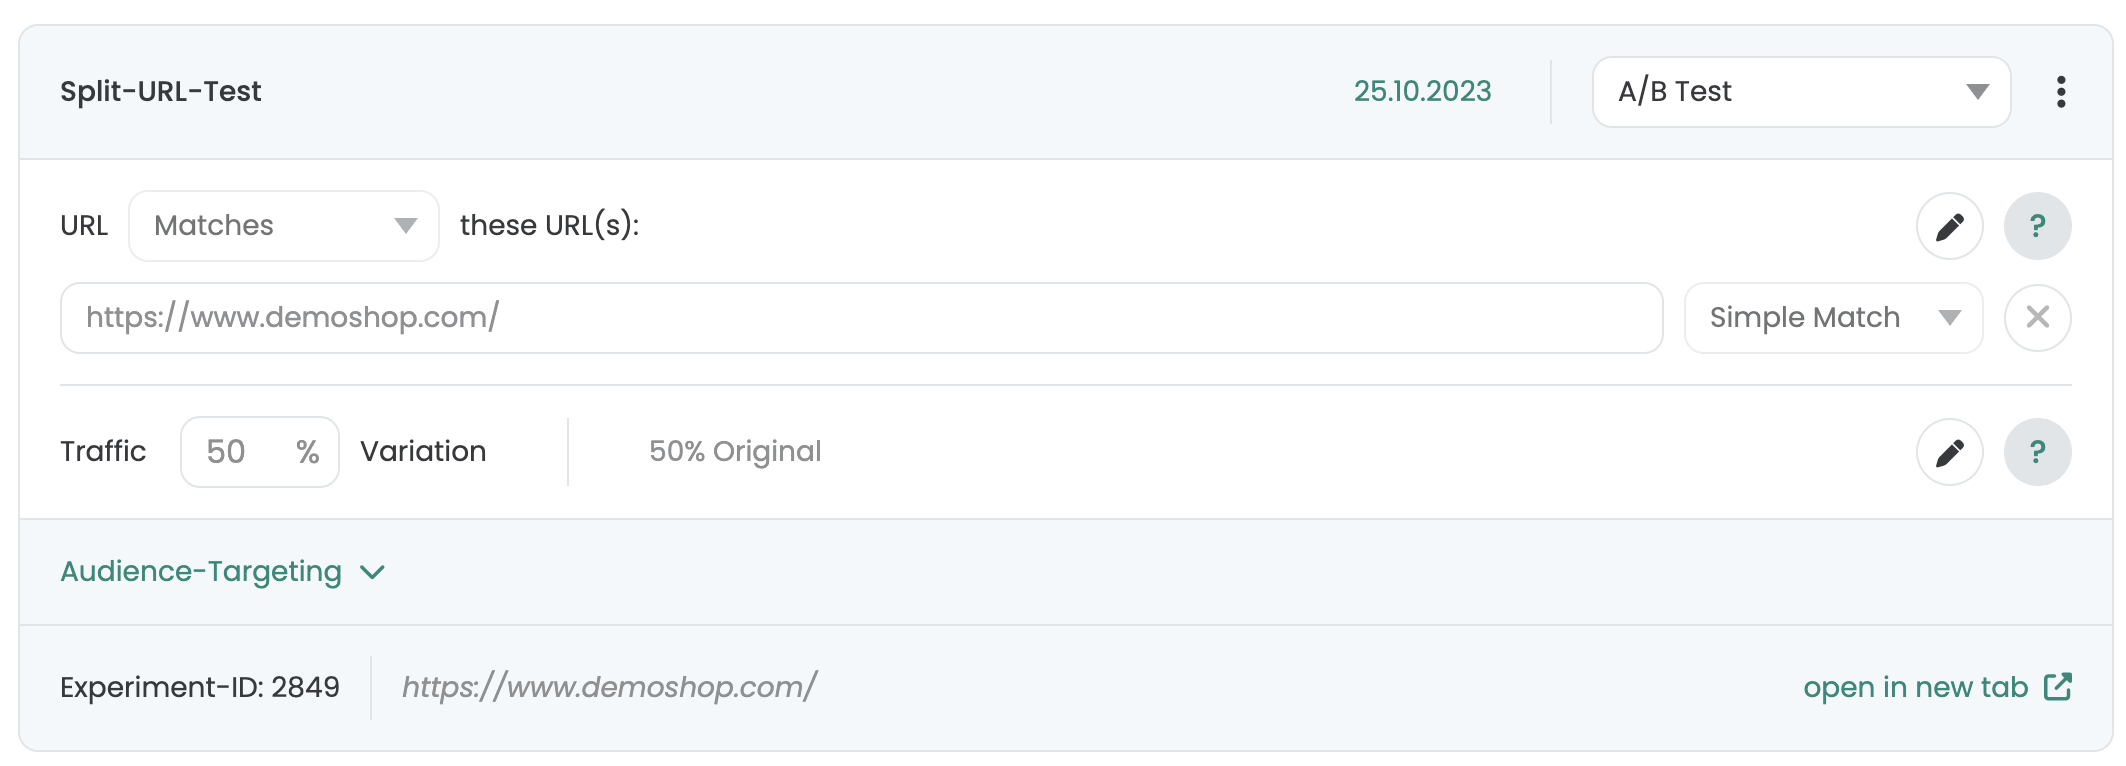Open help for traffic allocation row

point(2038,452)
